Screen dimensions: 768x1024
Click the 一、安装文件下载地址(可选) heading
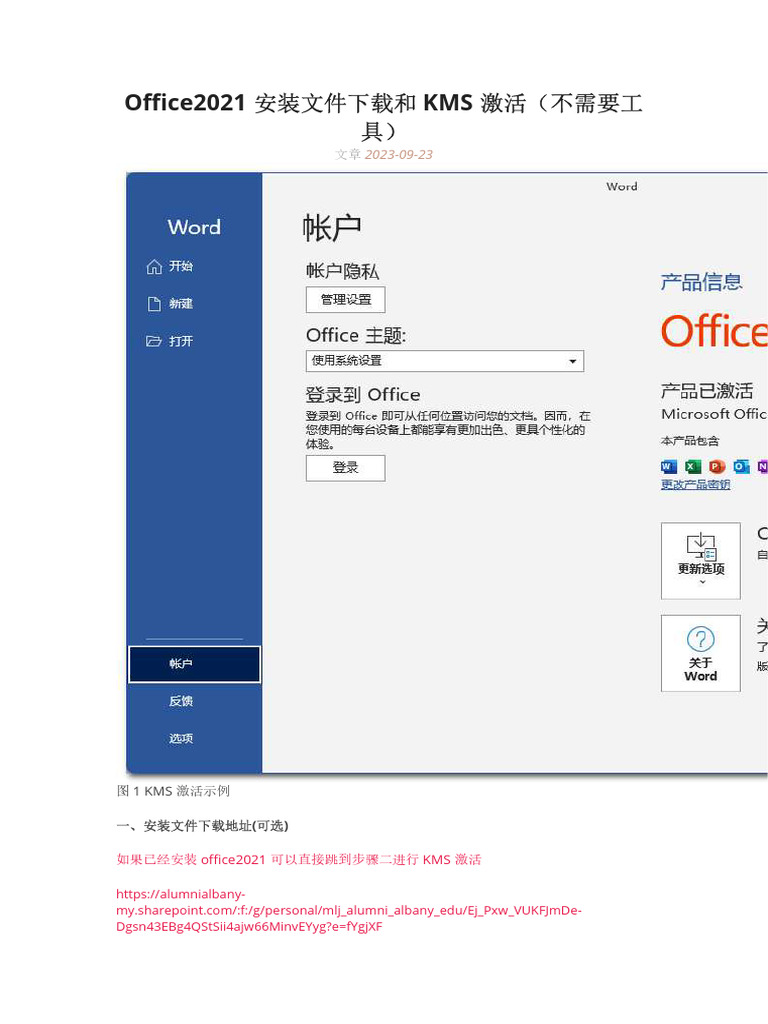[202, 826]
